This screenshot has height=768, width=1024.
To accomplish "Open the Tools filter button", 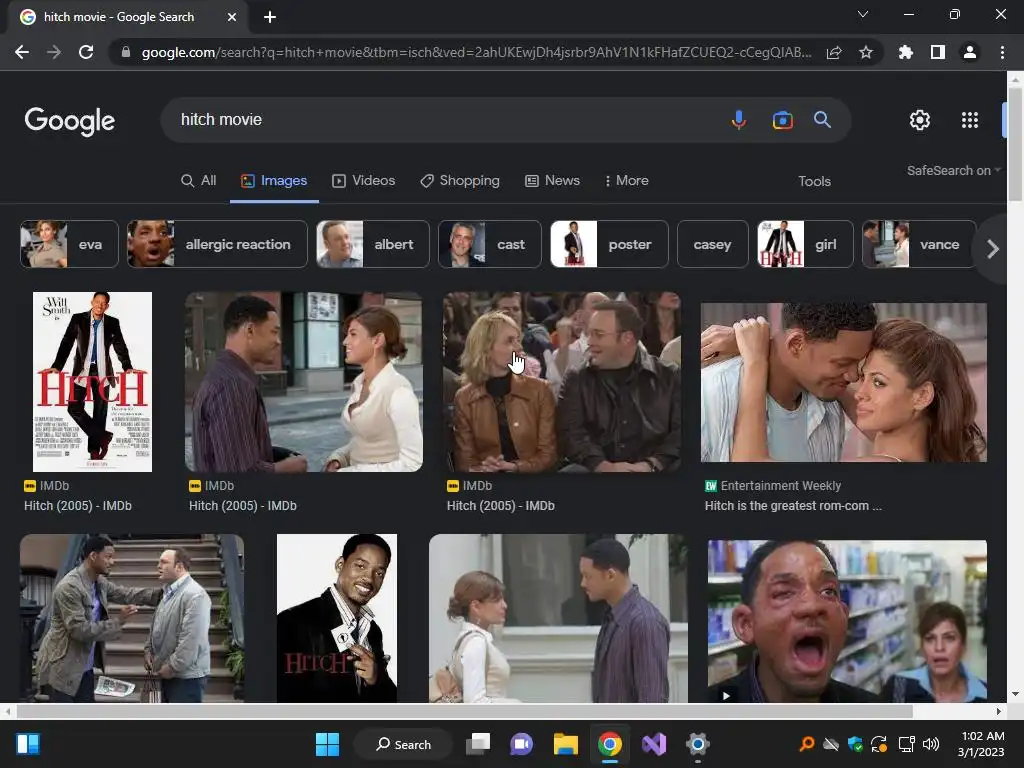I will 814,182.
